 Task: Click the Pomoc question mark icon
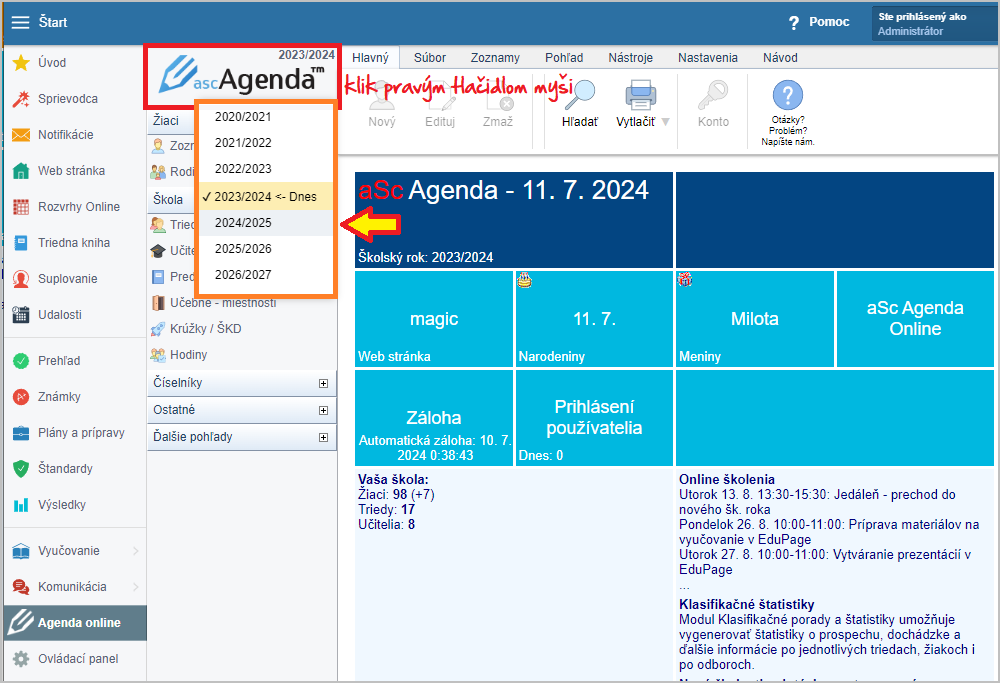point(793,22)
